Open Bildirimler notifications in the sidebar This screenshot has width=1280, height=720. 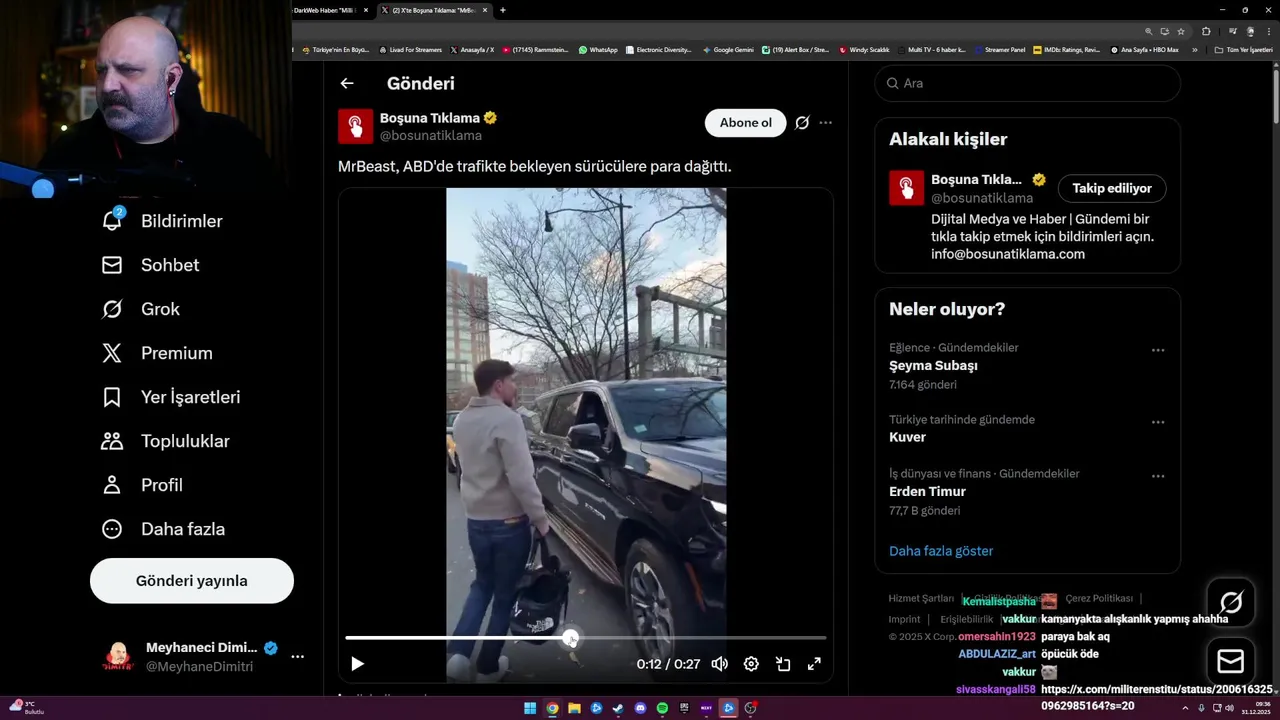(x=162, y=221)
